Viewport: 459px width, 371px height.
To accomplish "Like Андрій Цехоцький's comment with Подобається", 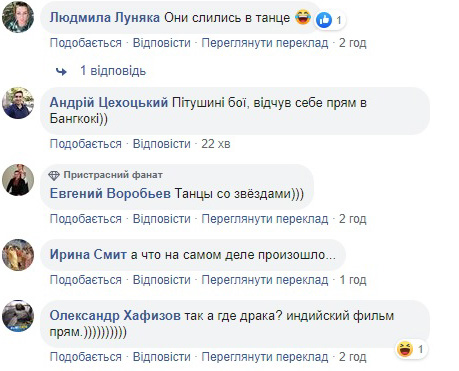I will pos(86,144).
